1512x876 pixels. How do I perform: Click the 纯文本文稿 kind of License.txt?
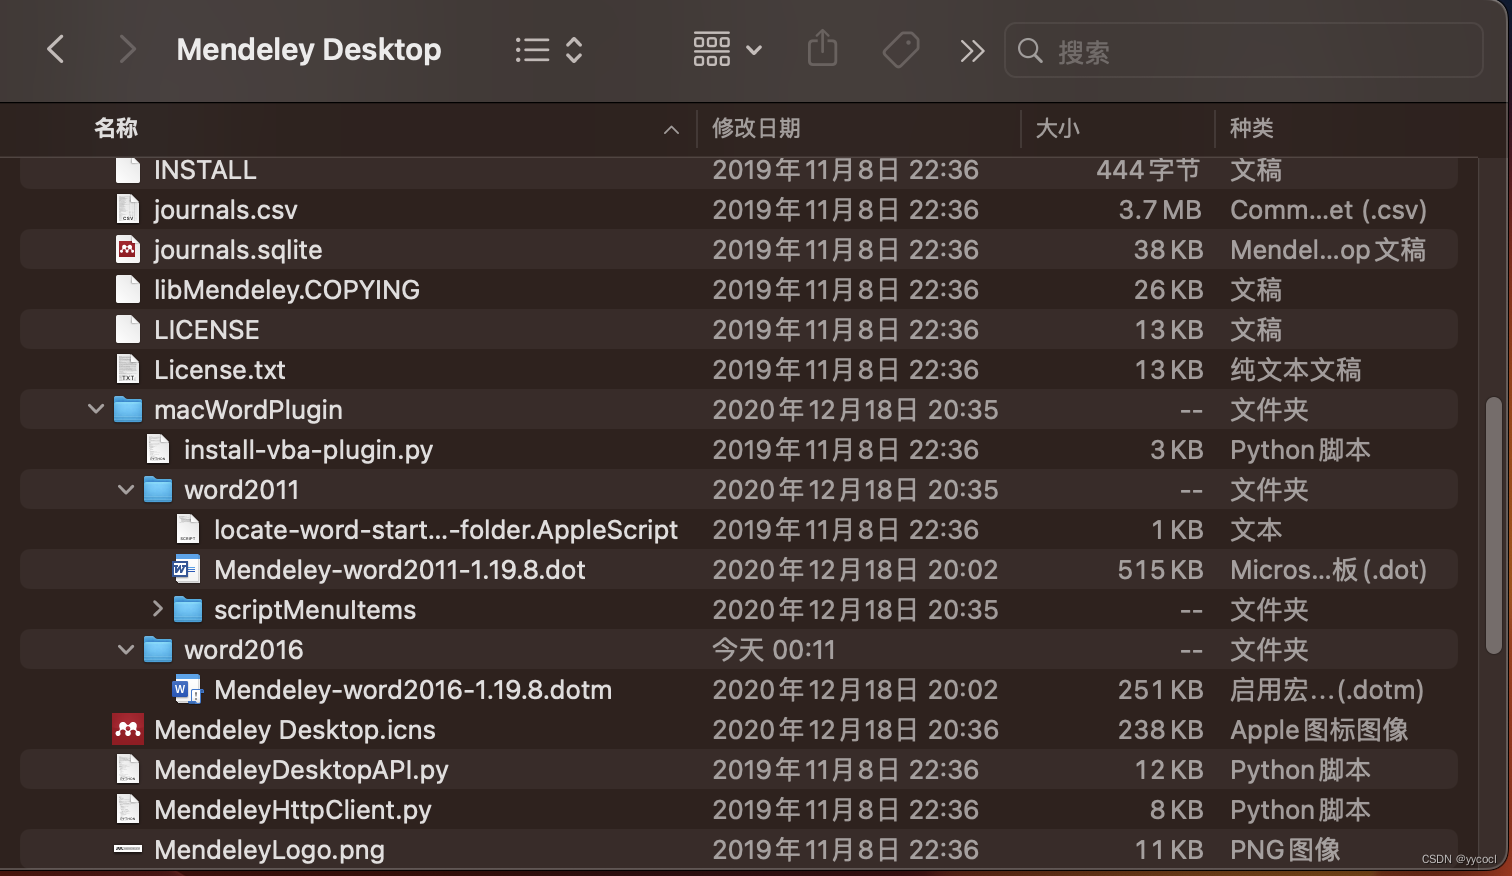pos(1296,370)
